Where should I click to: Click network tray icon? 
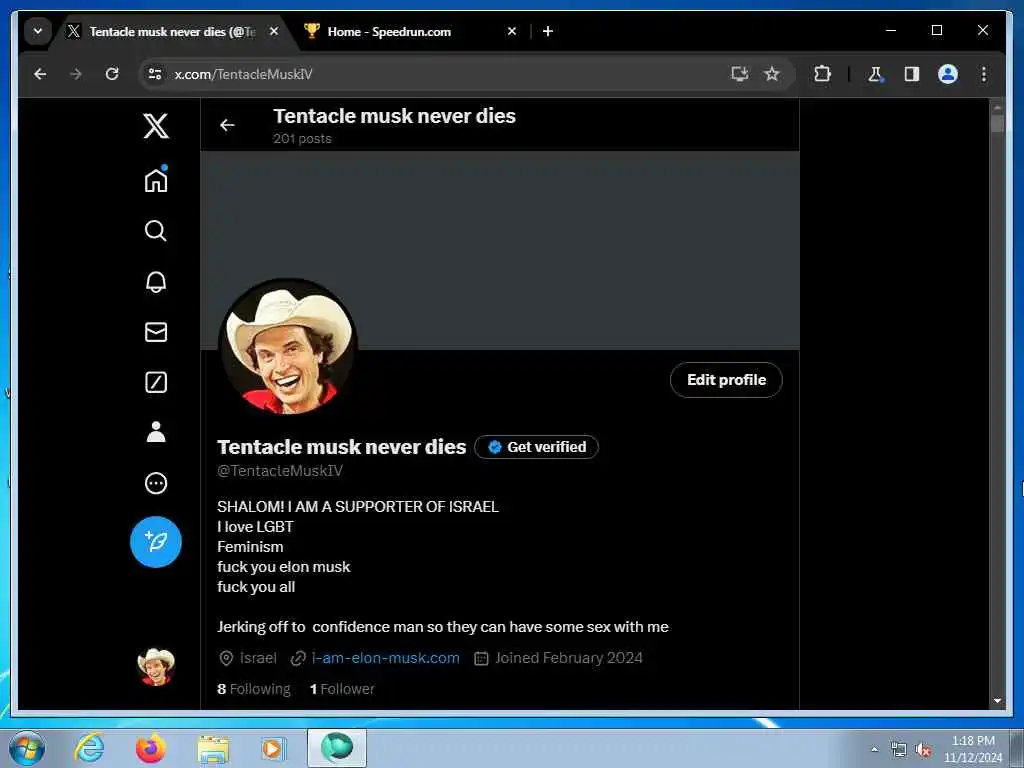(899, 750)
